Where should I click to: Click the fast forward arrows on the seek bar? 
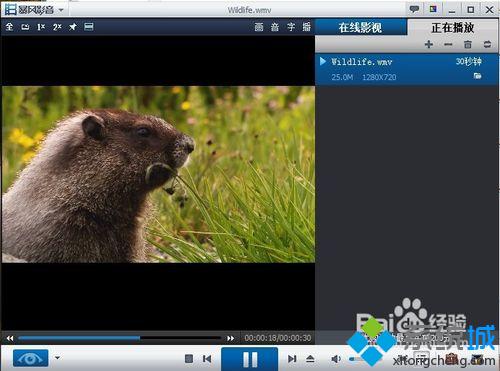(230, 338)
